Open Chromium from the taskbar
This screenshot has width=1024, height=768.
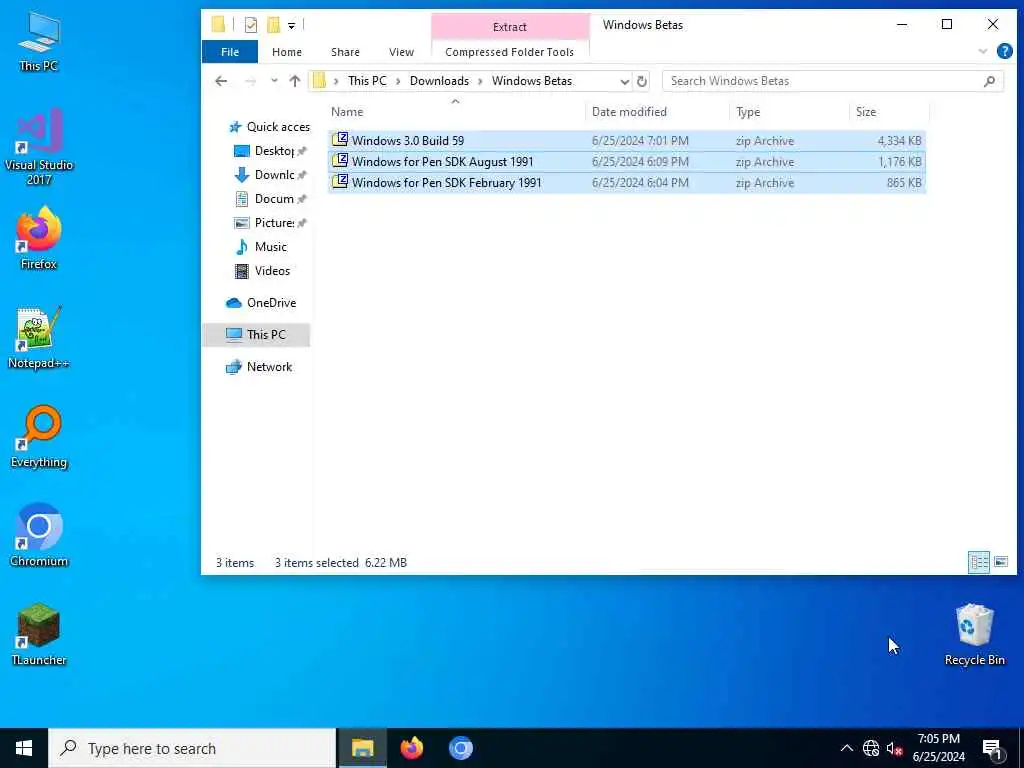click(460, 748)
